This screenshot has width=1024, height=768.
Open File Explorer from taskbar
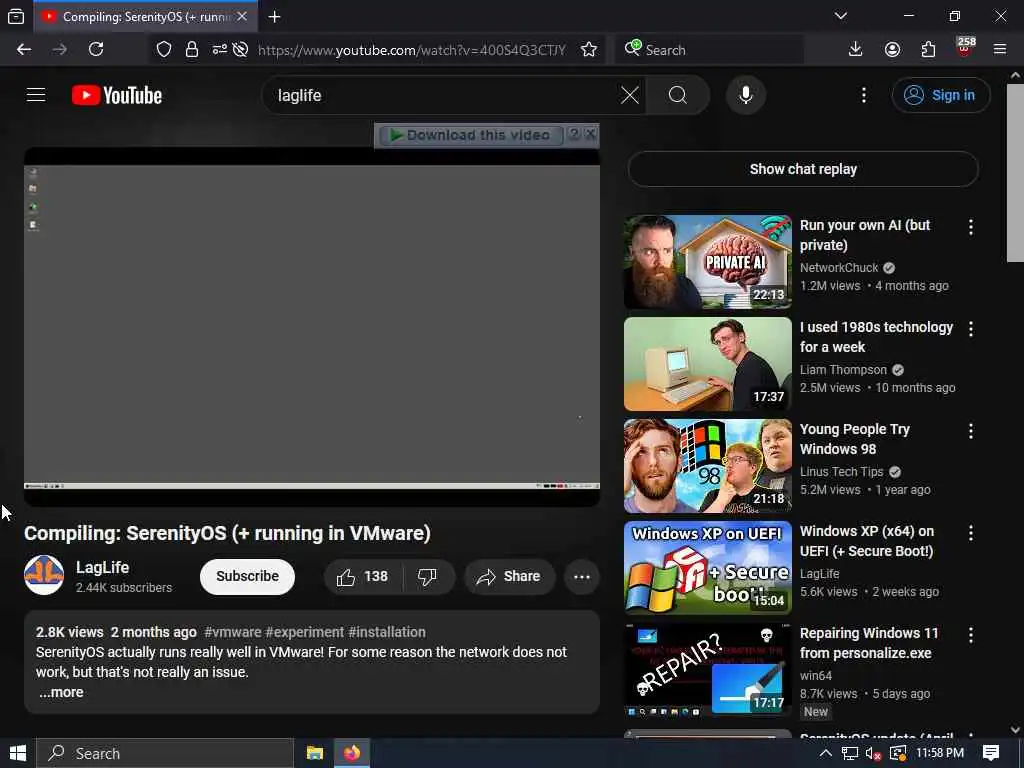(315, 753)
